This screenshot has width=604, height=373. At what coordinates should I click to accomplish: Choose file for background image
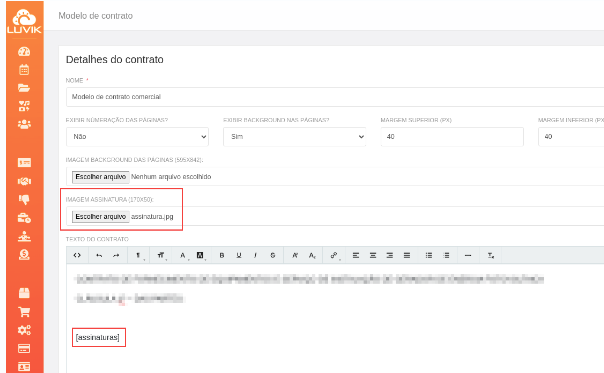[101, 177]
